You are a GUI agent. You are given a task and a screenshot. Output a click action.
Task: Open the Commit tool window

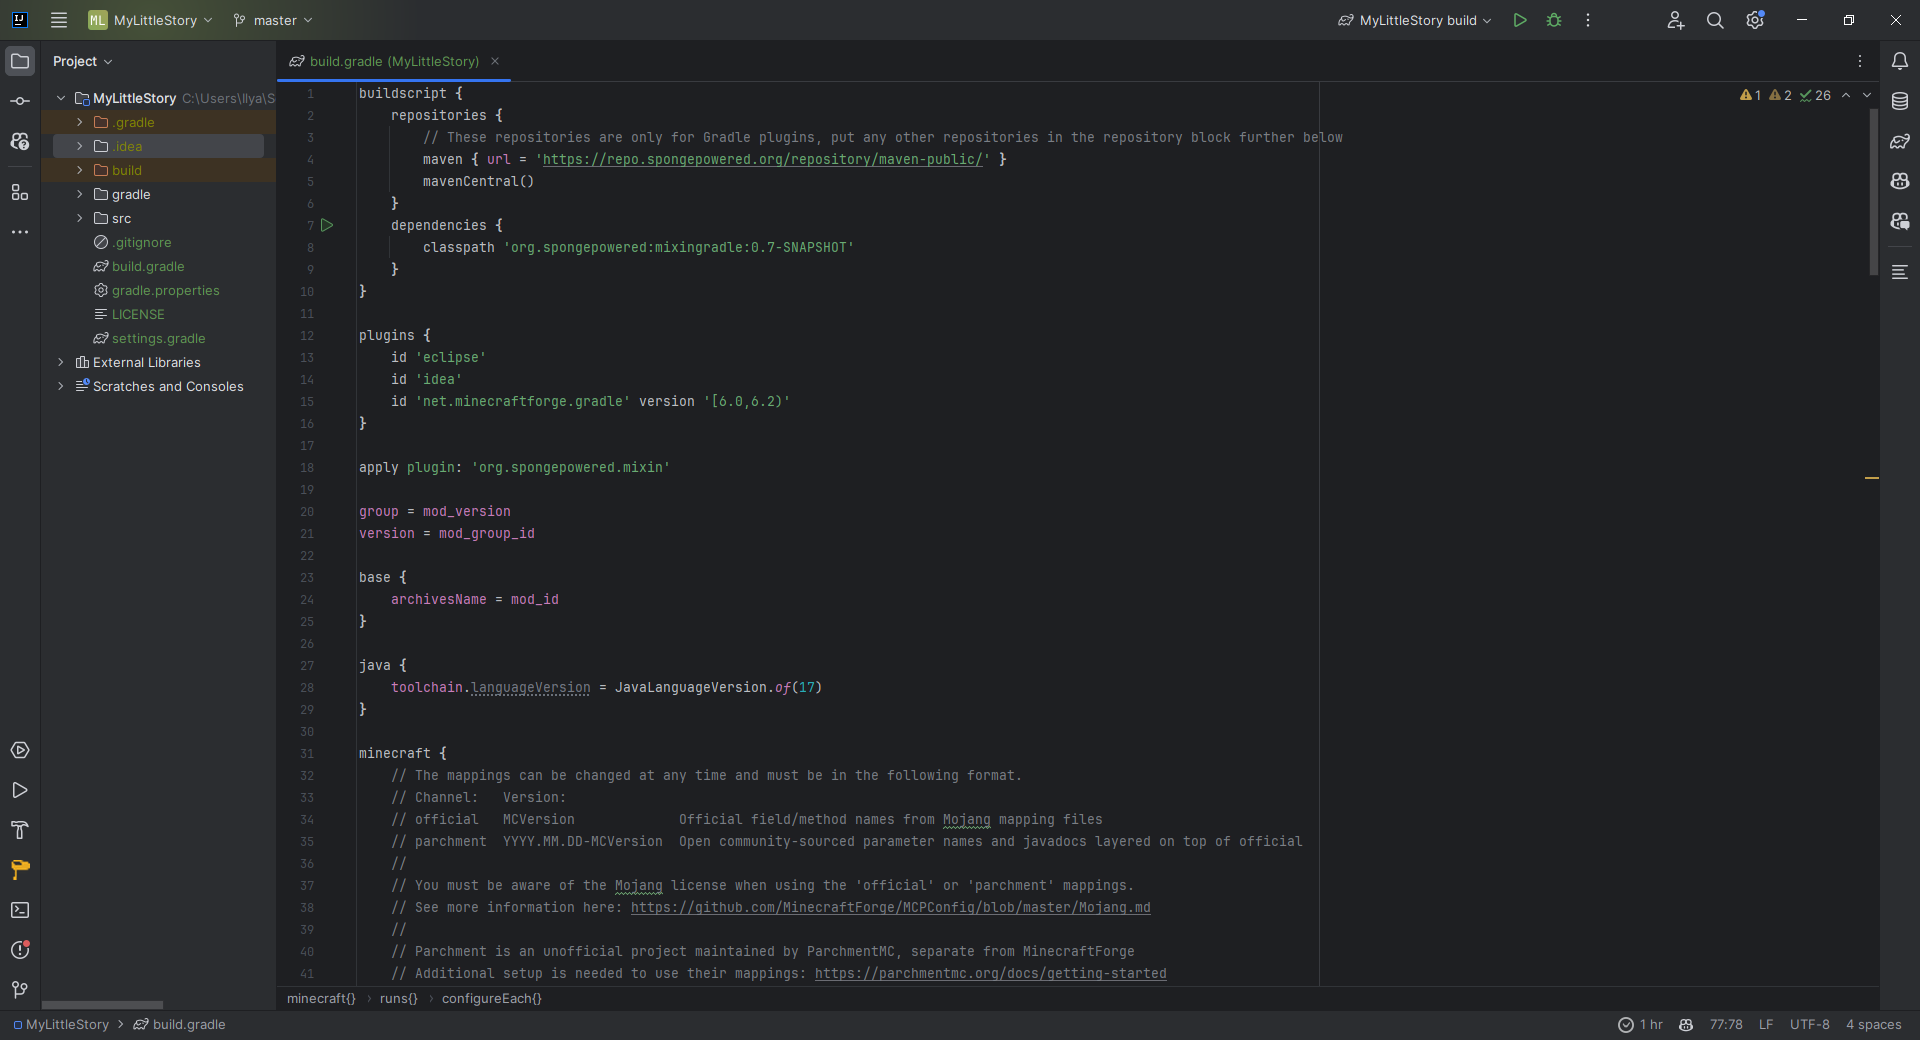pos(20,101)
